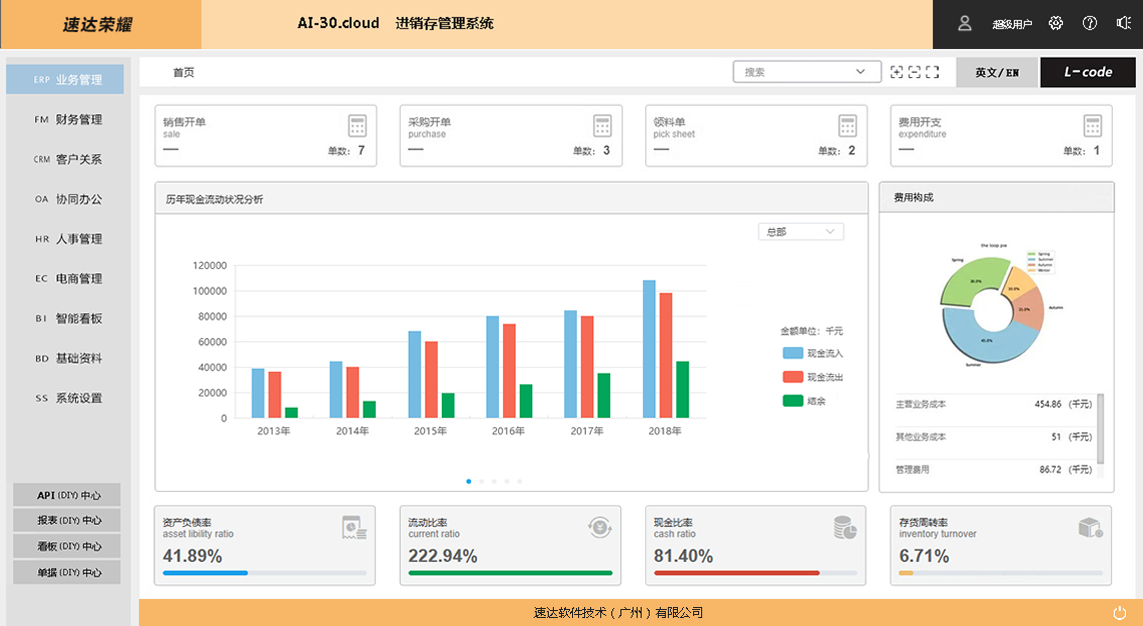1143x626 pixels.
Task: Click the user profile avatar icon
Action: (x=965, y=23)
